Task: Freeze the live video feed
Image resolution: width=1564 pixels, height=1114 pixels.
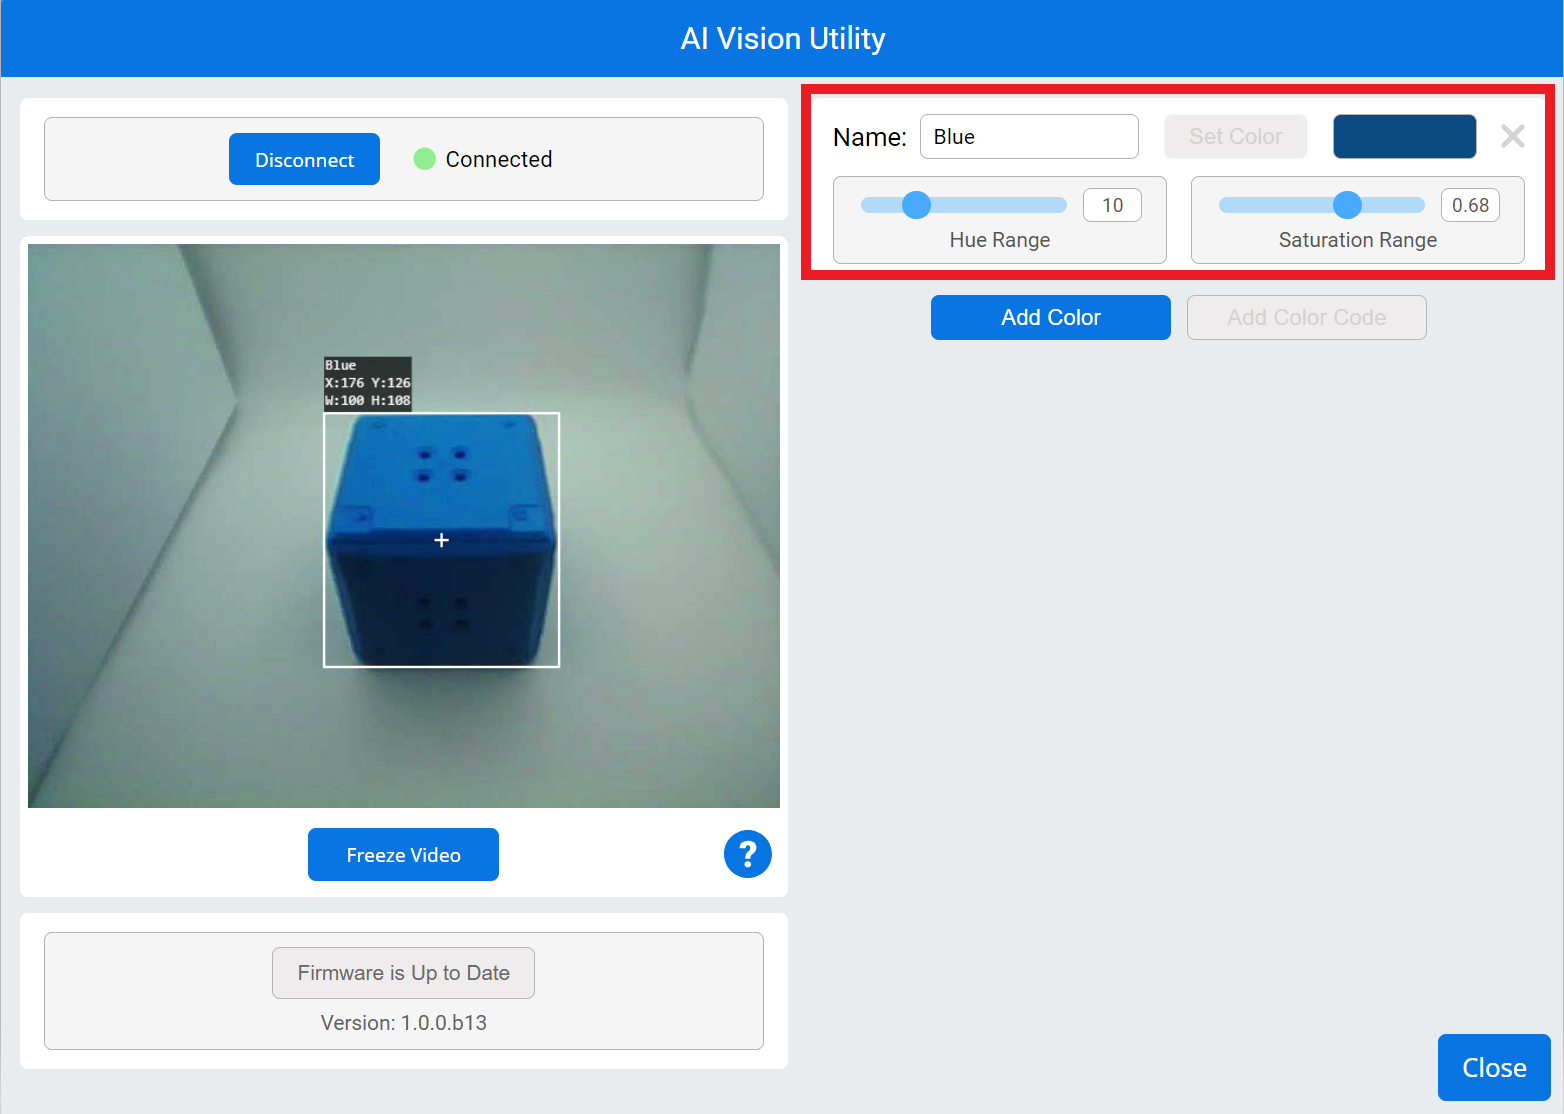Action: 403,854
